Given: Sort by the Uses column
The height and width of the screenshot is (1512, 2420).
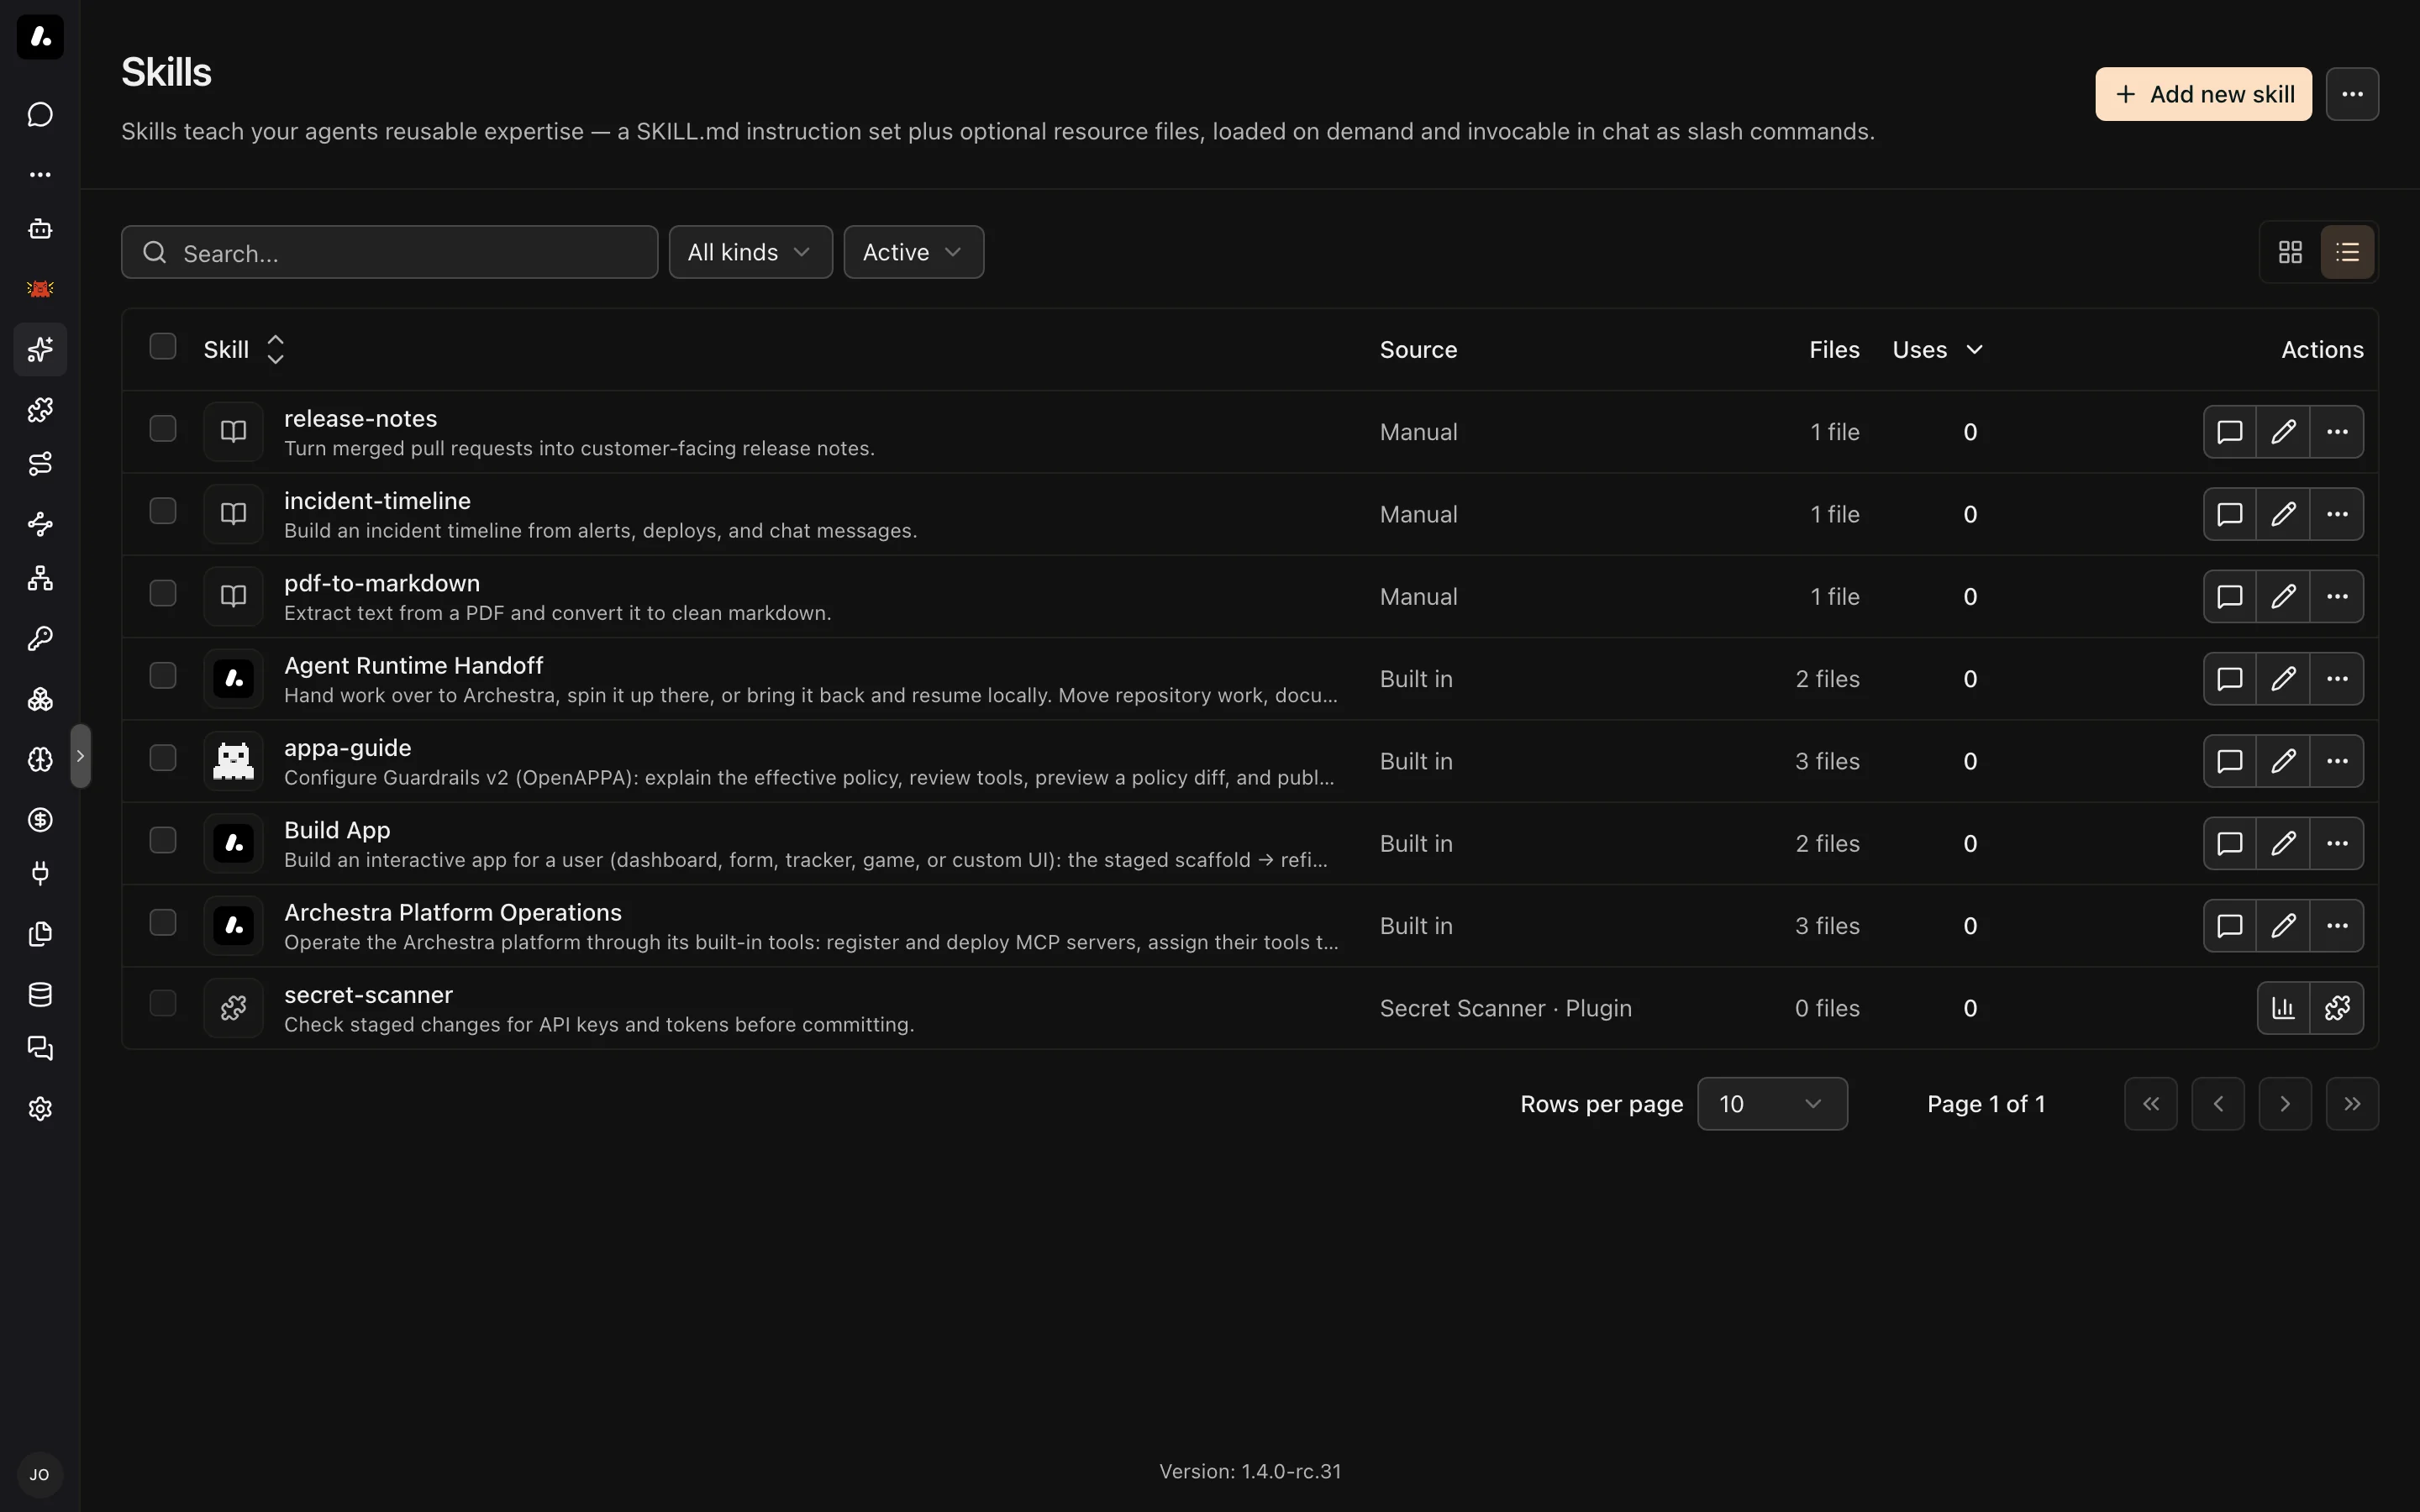Looking at the screenshot, I should (x=1937, y=349).
